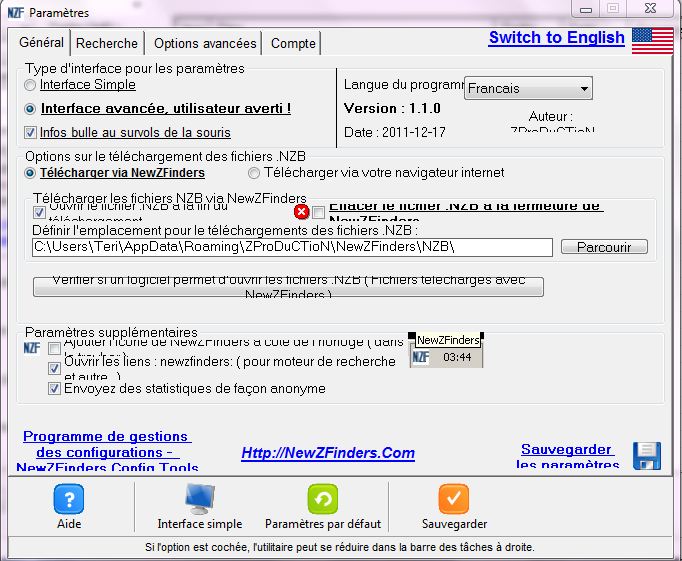682x561 pixels.
Task: Toggle Ouvrir les liens newzfinders checkbox
Action: point(54,368)
